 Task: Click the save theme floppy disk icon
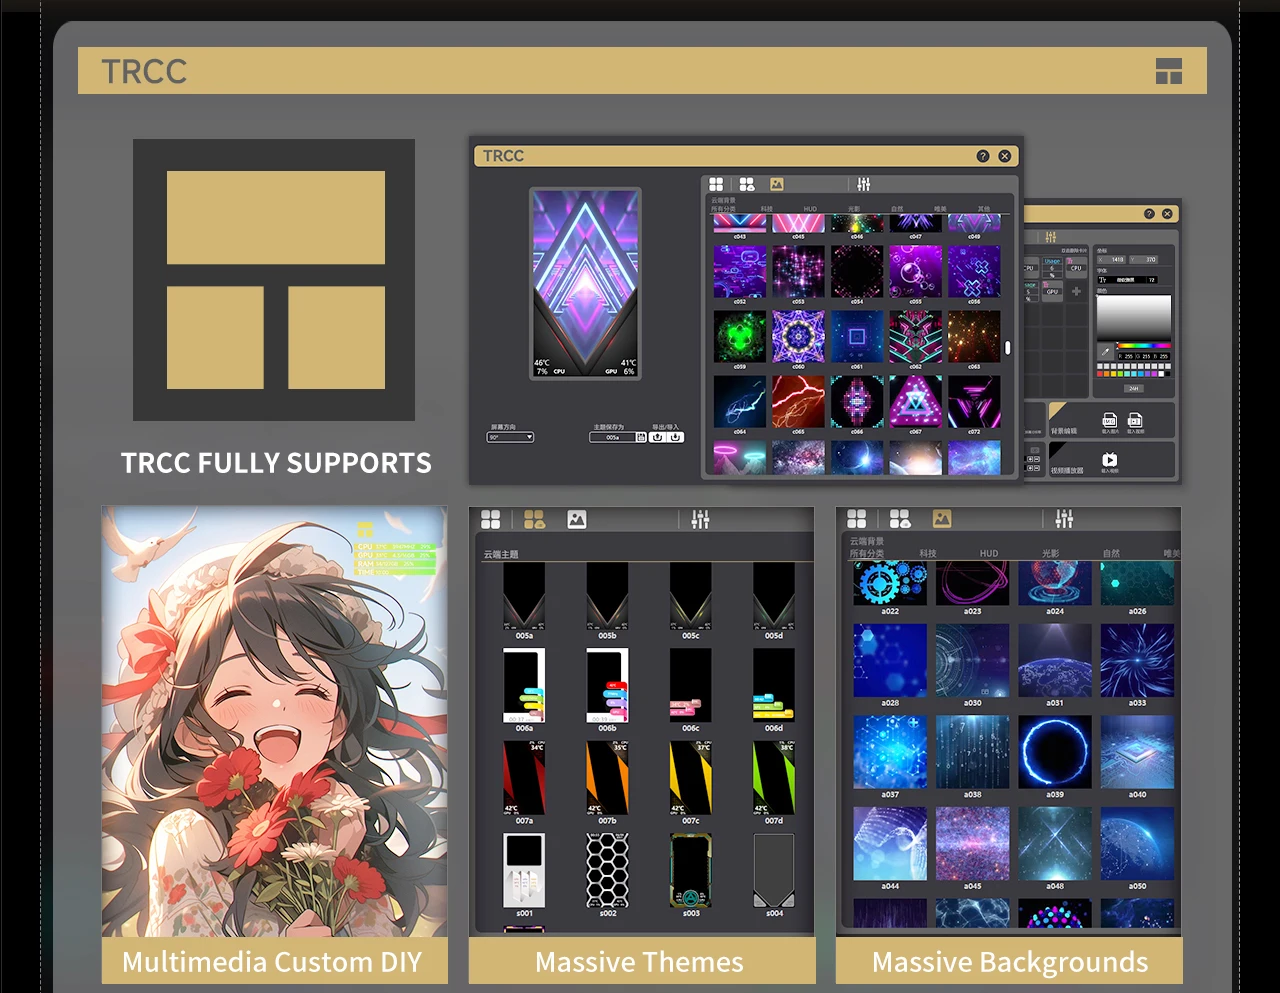pyautogui.click(x=641, y=437)
